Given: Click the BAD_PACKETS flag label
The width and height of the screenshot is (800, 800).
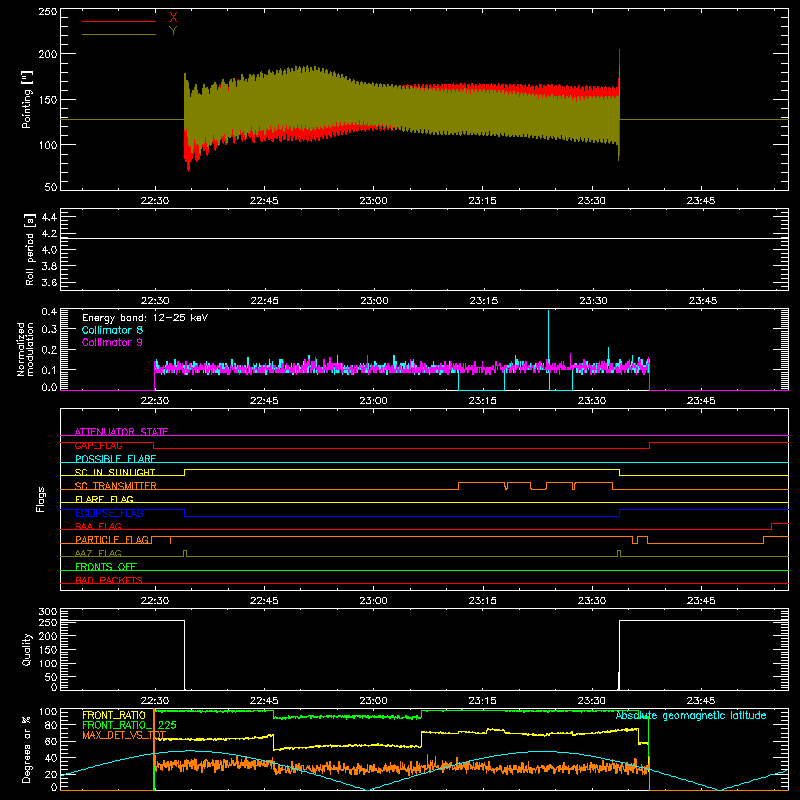Looking at the screenshot, I should pos(109,580).
